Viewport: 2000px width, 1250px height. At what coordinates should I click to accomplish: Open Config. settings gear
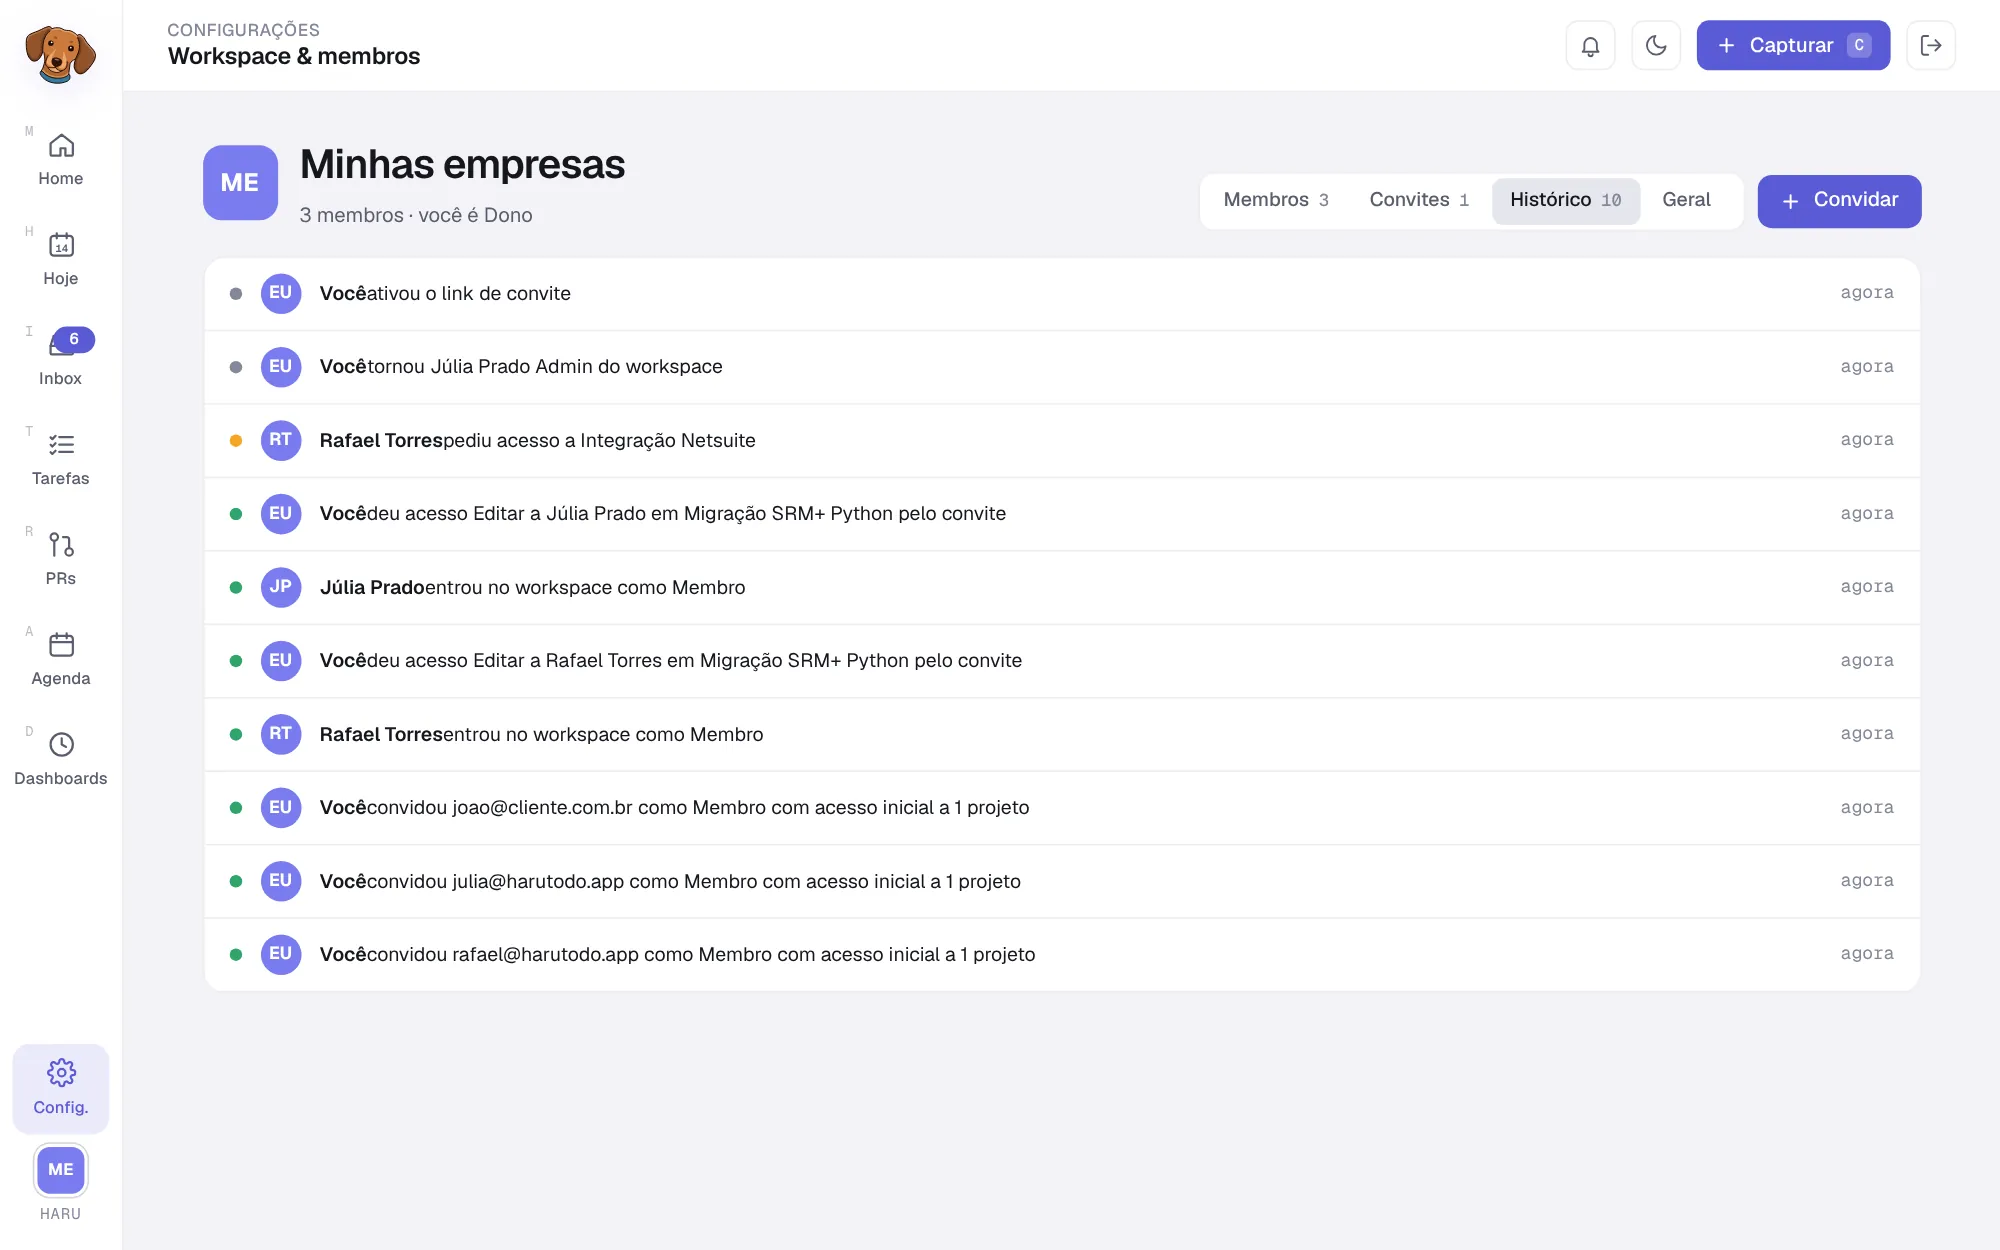click(61, 1088)
